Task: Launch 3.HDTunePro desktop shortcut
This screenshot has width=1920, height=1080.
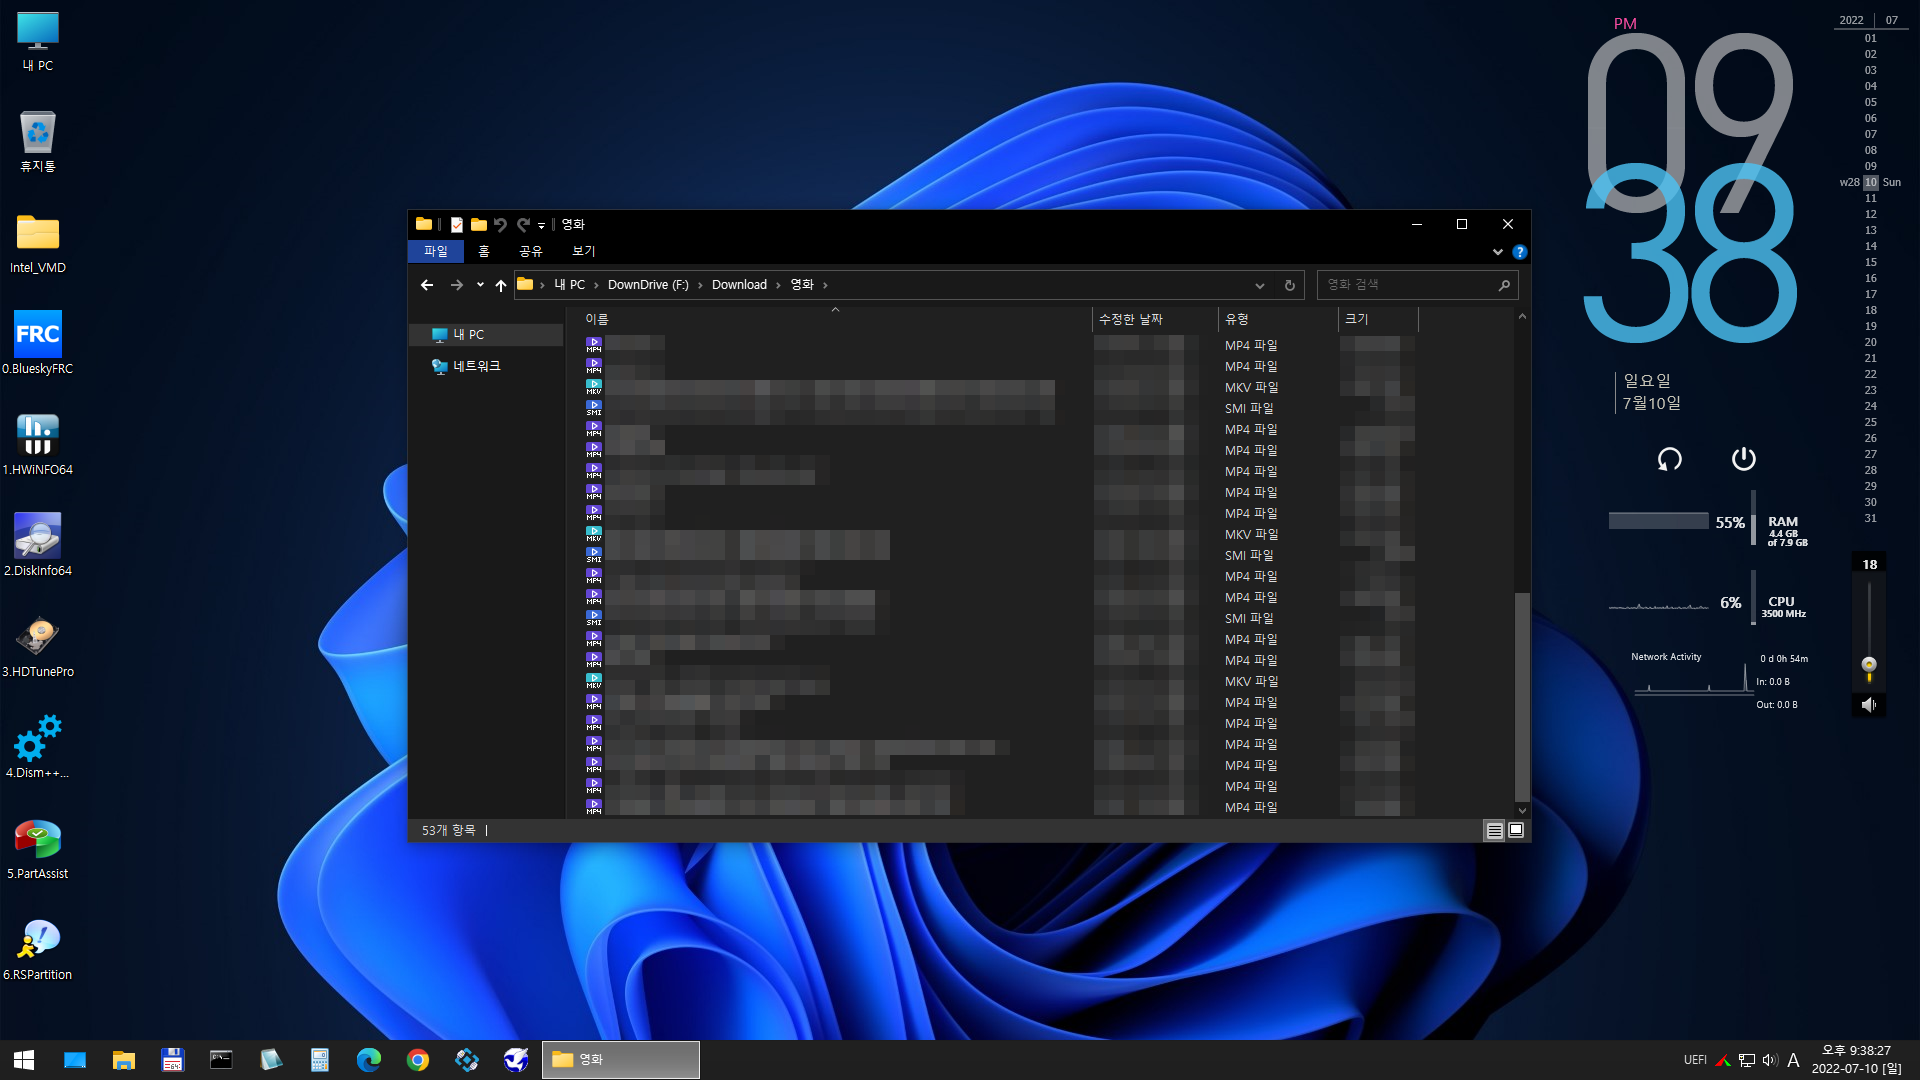Action: tap(38, 647)
